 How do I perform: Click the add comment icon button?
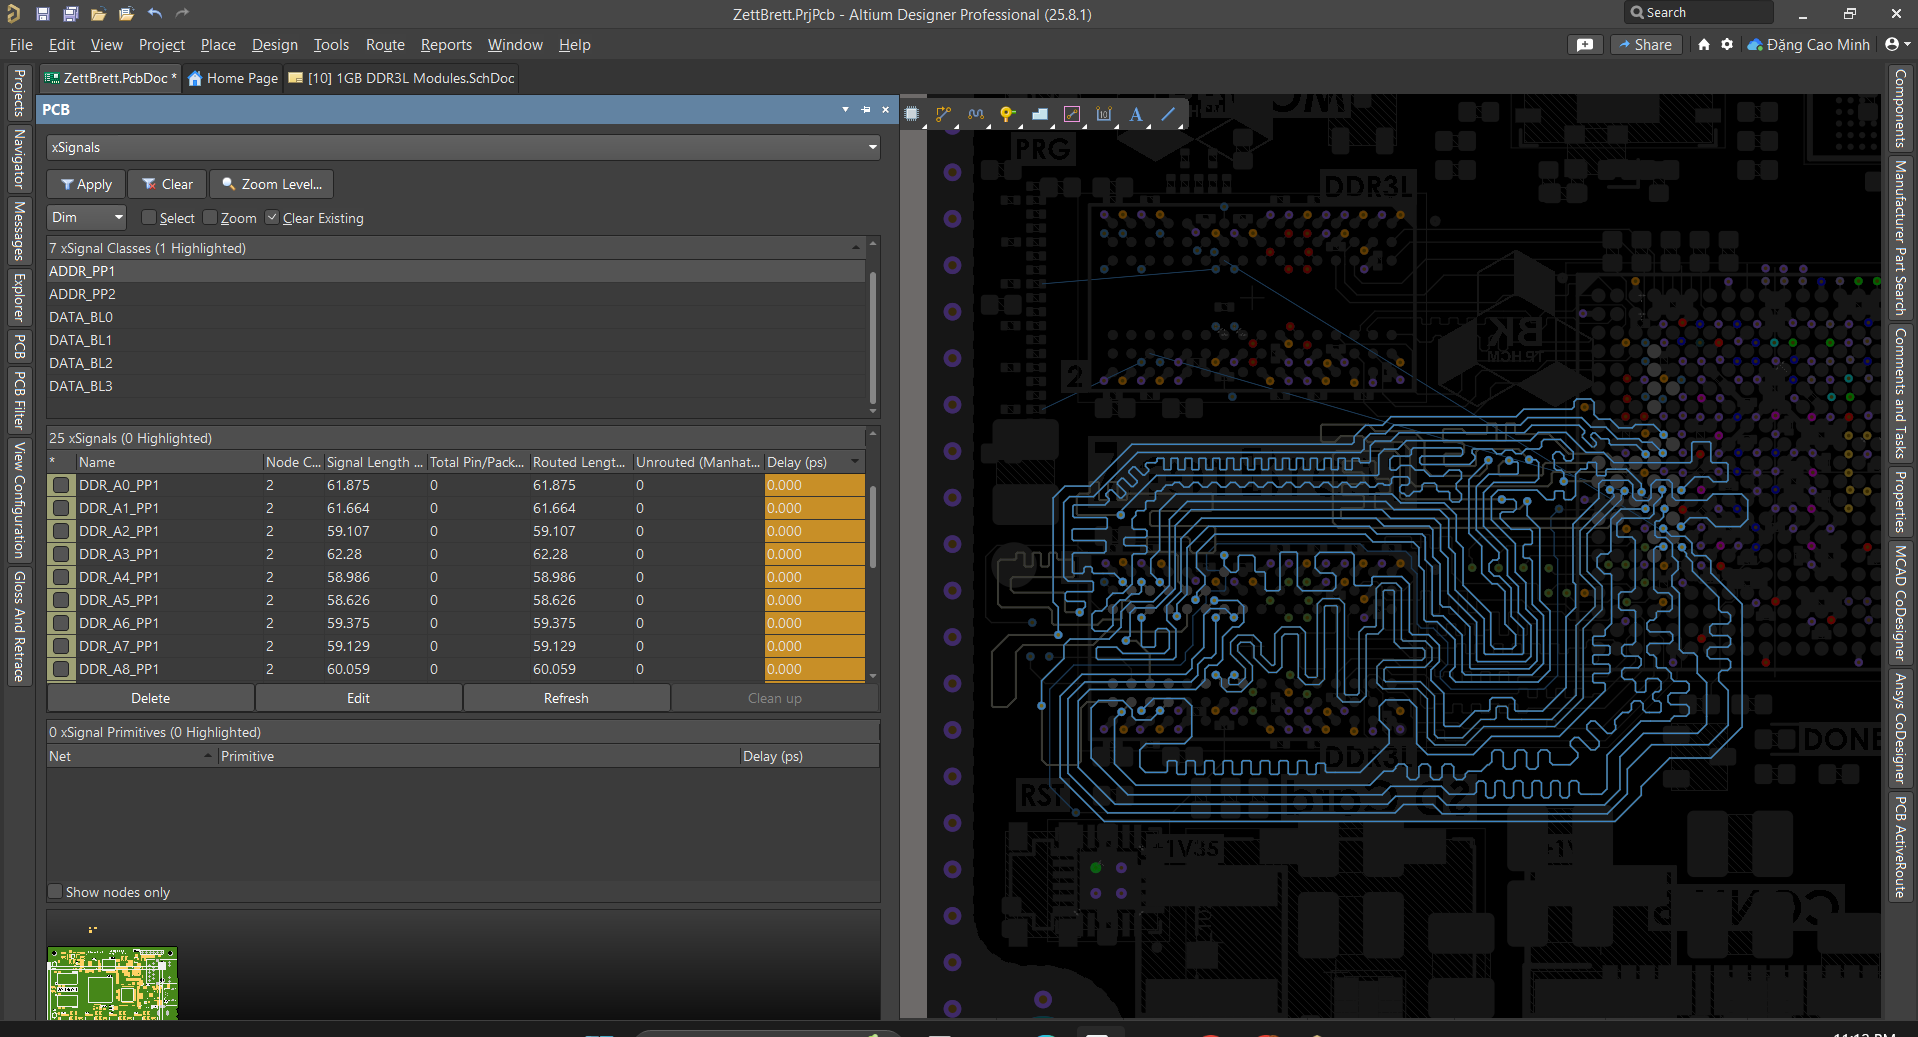(1585, 45)
